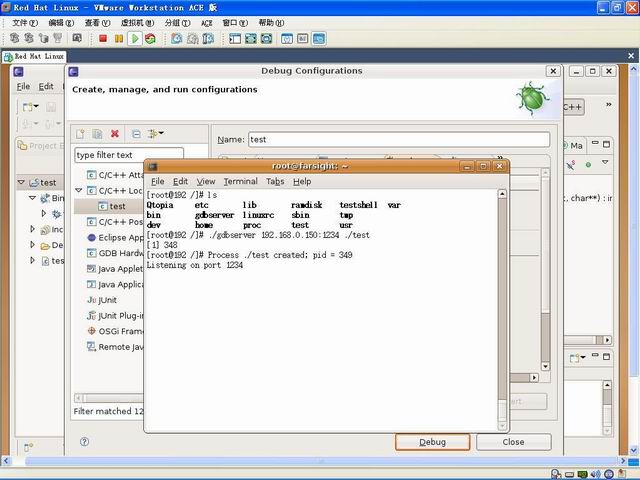Viewport: 640px width, 480px height.
Task: Reset the VM using the red-green refresh icon
Action: (x=150, y=39)
